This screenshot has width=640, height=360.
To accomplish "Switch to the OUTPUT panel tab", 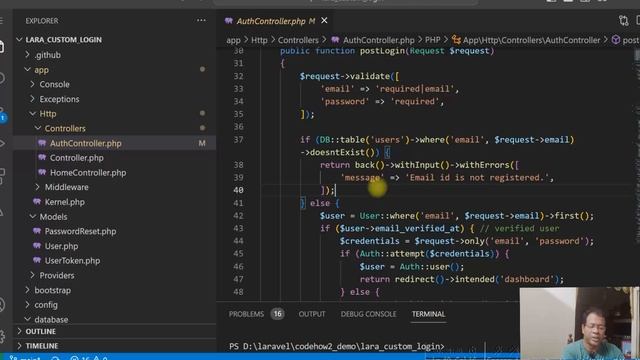I will [312, 314].
